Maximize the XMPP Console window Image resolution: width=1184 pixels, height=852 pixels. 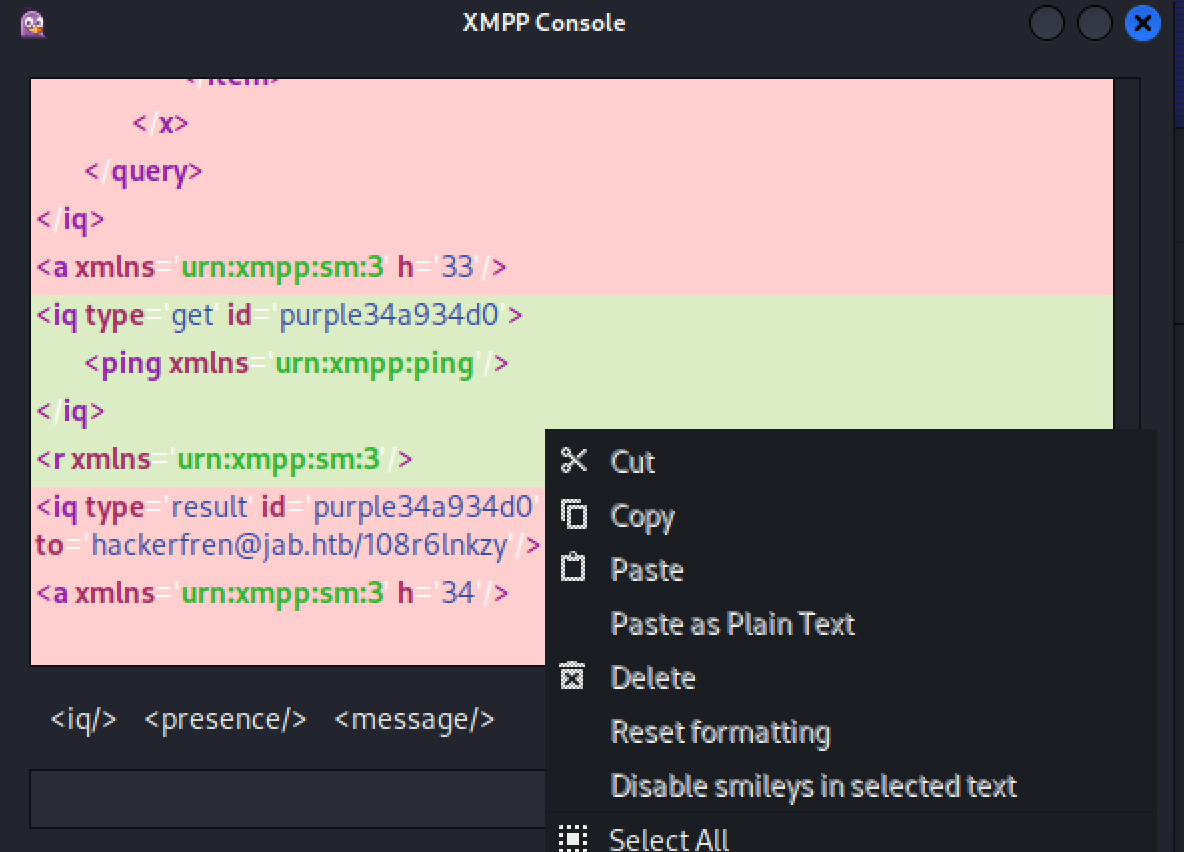click(x=1094, y=23)
